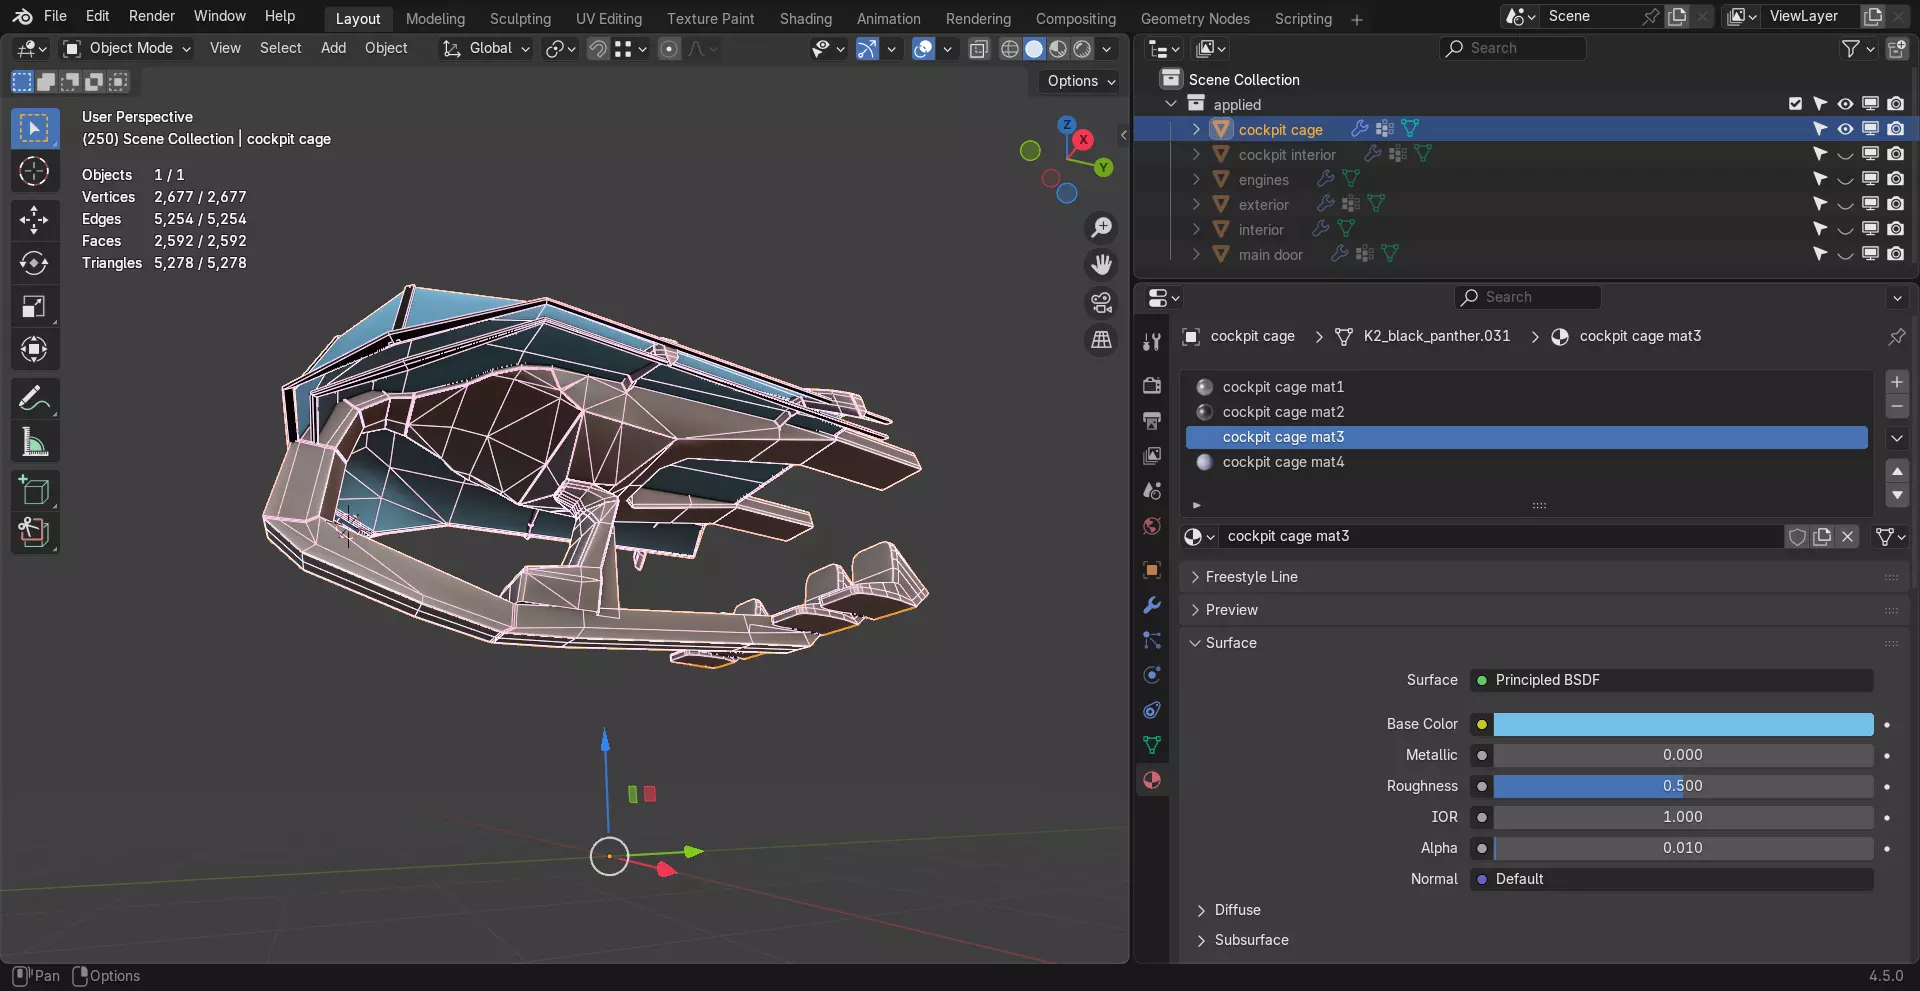Select the Annotate tool
This screenshot has width=1920, height=991.
34,399
